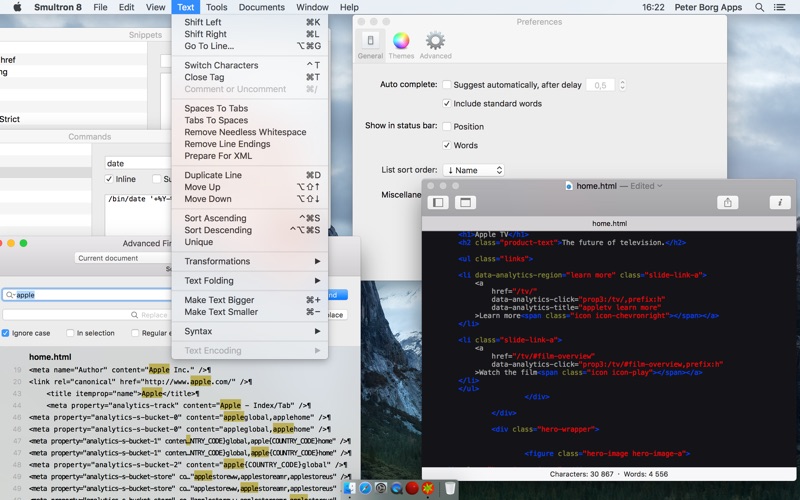Image resolution: width=800 pixels, height=500 pixels.
Task: Click the Smultron tomato-star Dock icon
Action: (x=428, y=489)
